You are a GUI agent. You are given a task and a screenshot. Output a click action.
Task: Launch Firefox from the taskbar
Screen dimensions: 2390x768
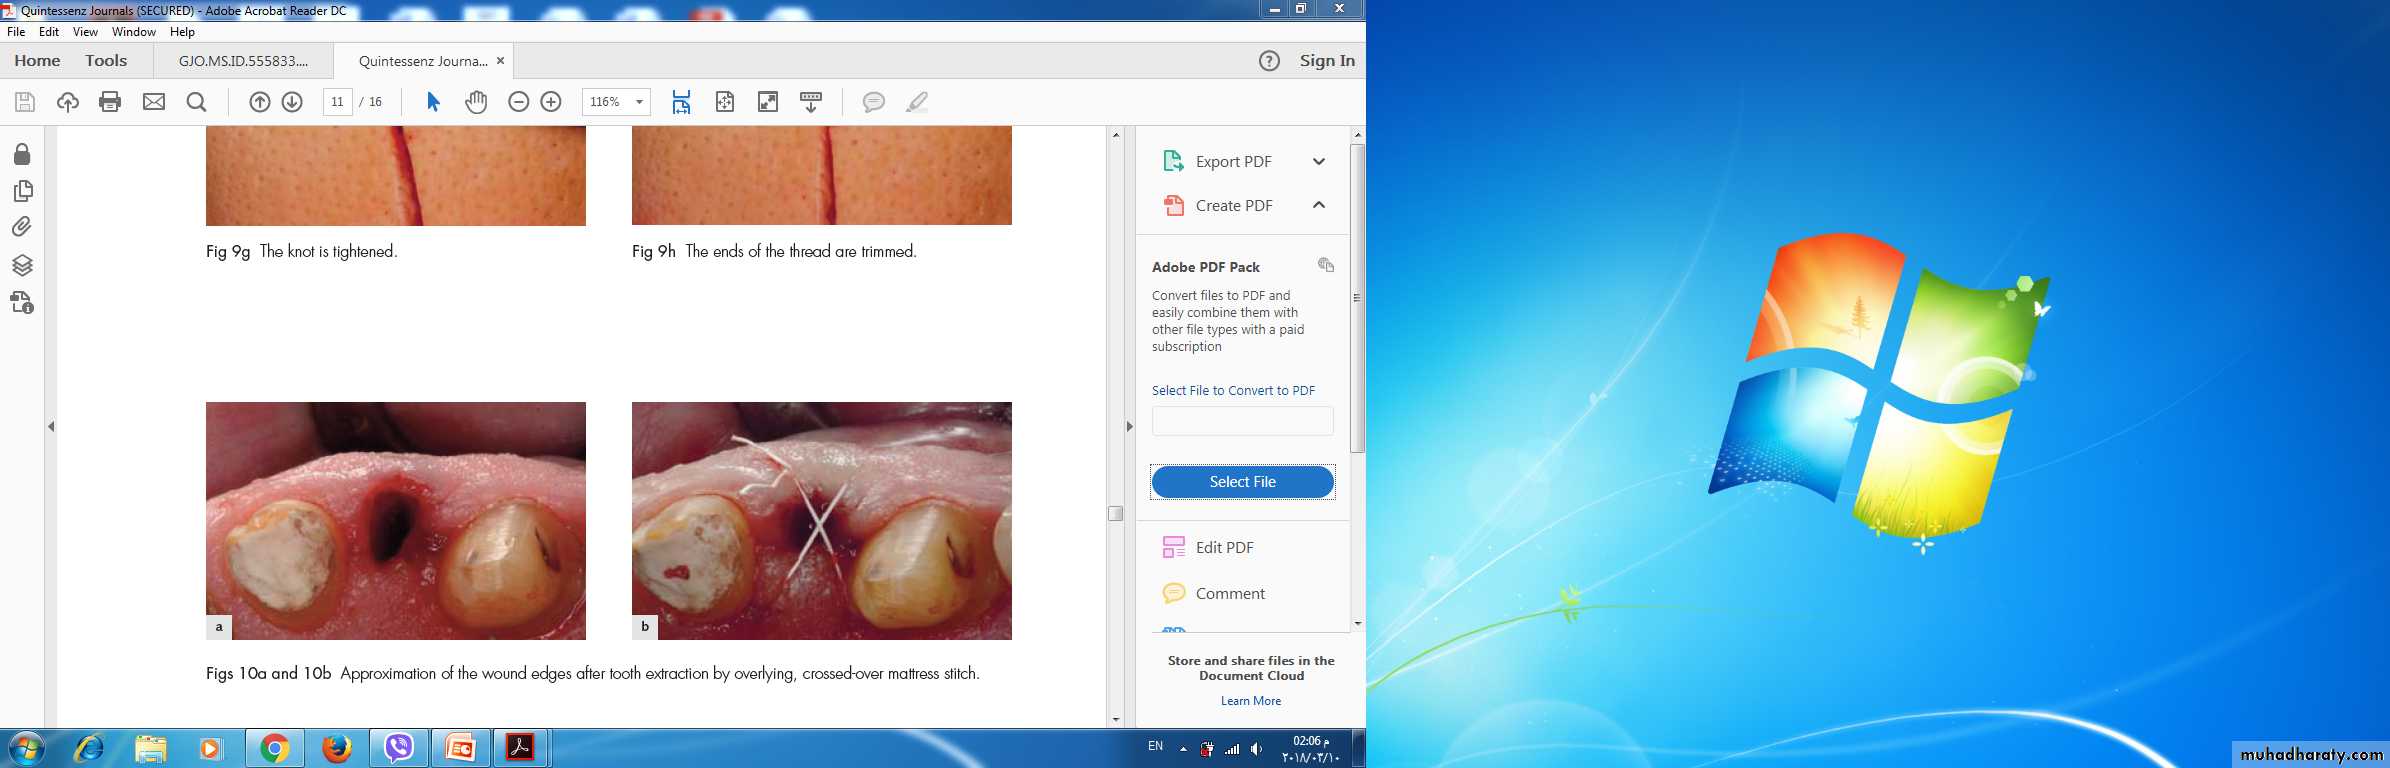[337, 748]
